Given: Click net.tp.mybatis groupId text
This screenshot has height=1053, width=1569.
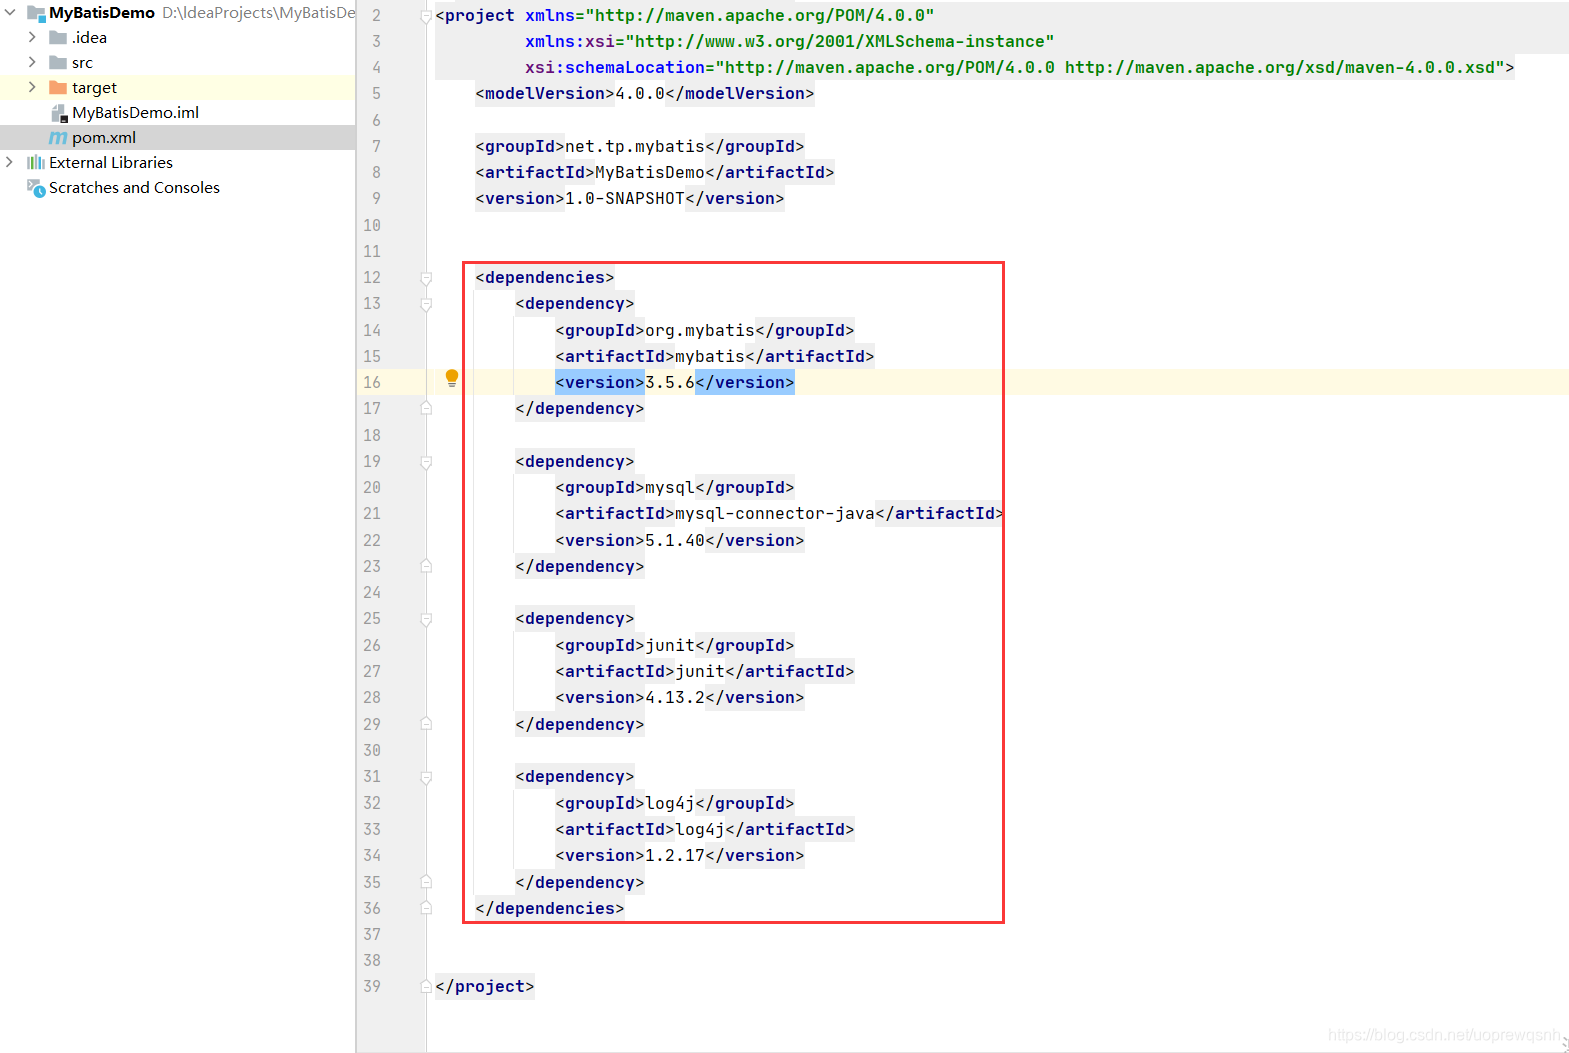Looking at the screenshot, I should coord(635,146).
